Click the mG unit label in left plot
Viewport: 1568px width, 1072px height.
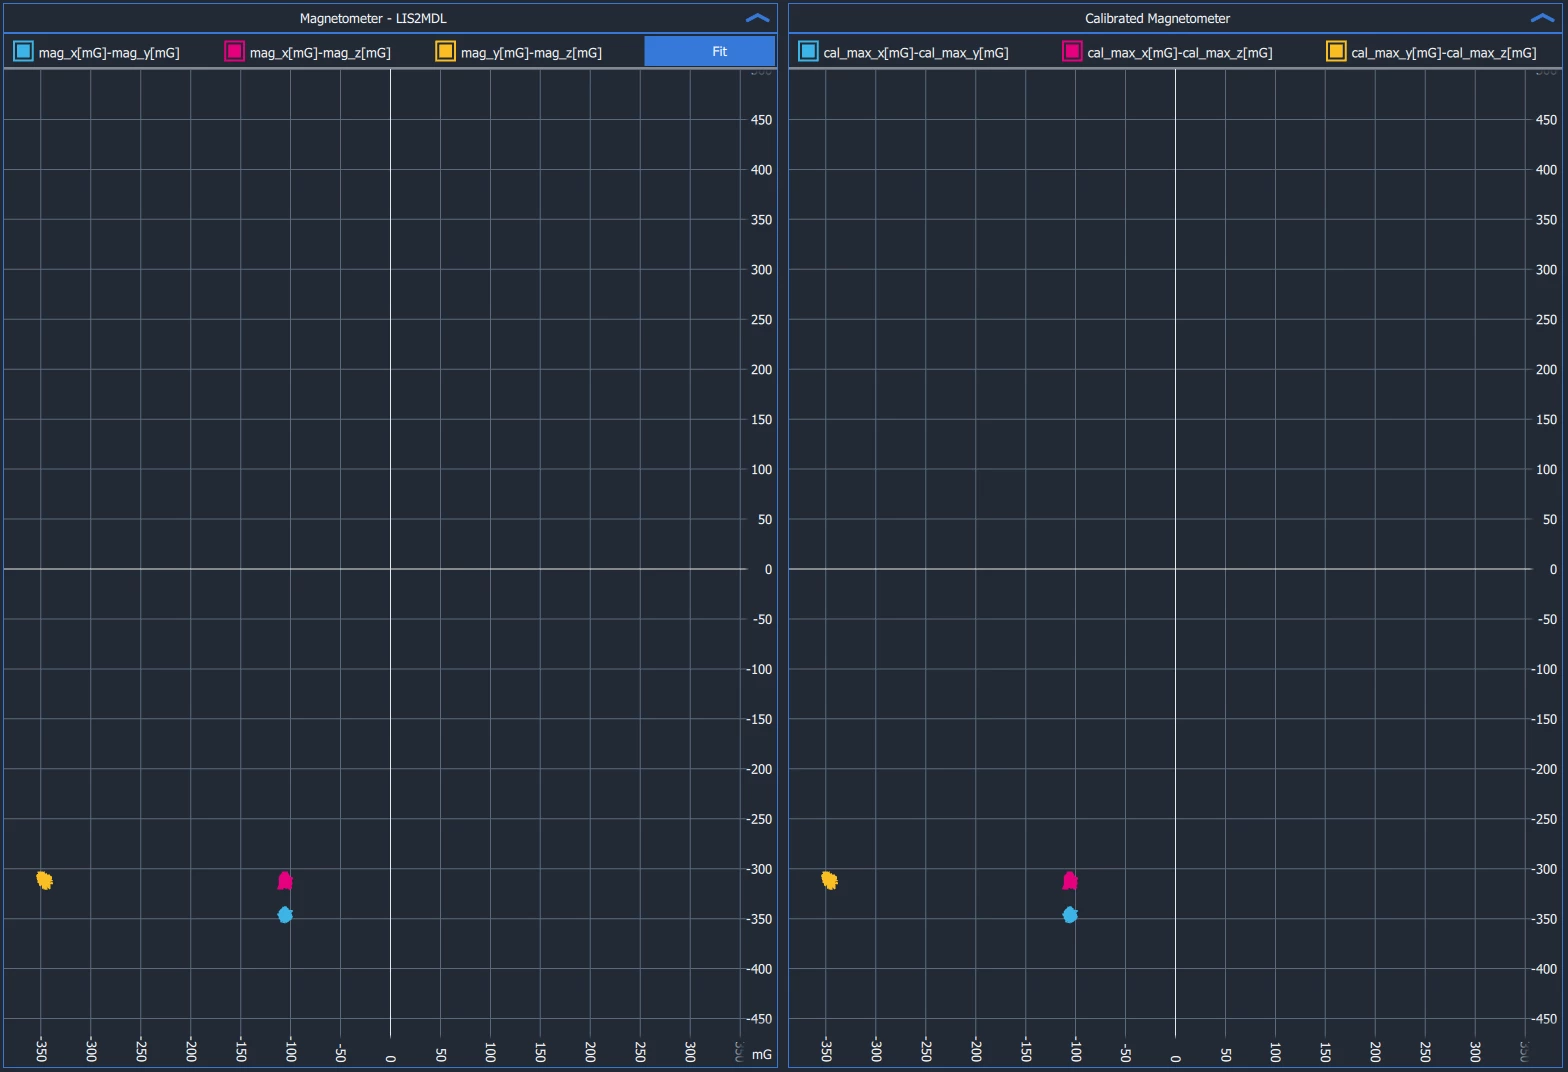click(x=762, y=1054)
